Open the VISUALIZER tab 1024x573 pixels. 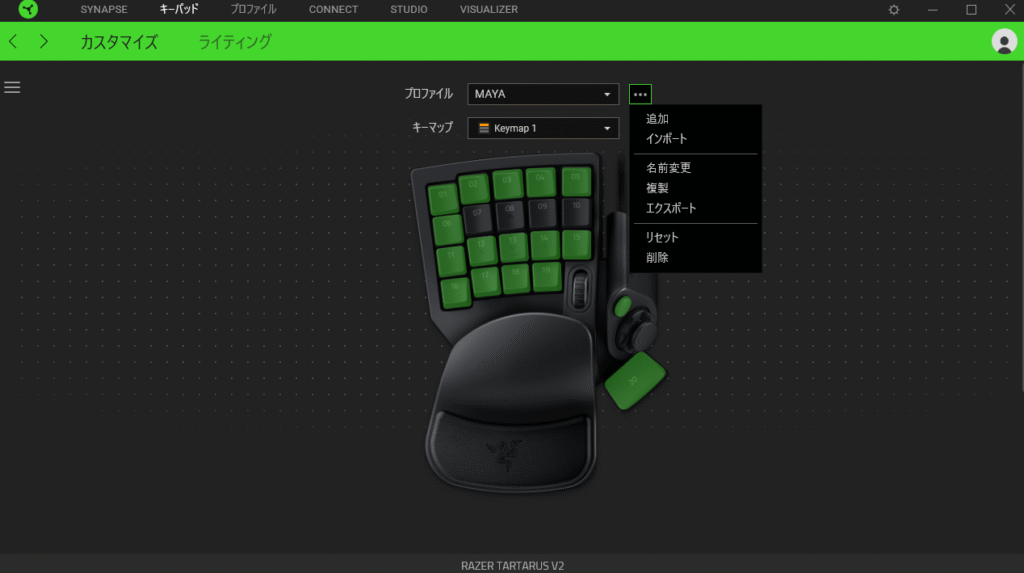[x=488, y=10]
